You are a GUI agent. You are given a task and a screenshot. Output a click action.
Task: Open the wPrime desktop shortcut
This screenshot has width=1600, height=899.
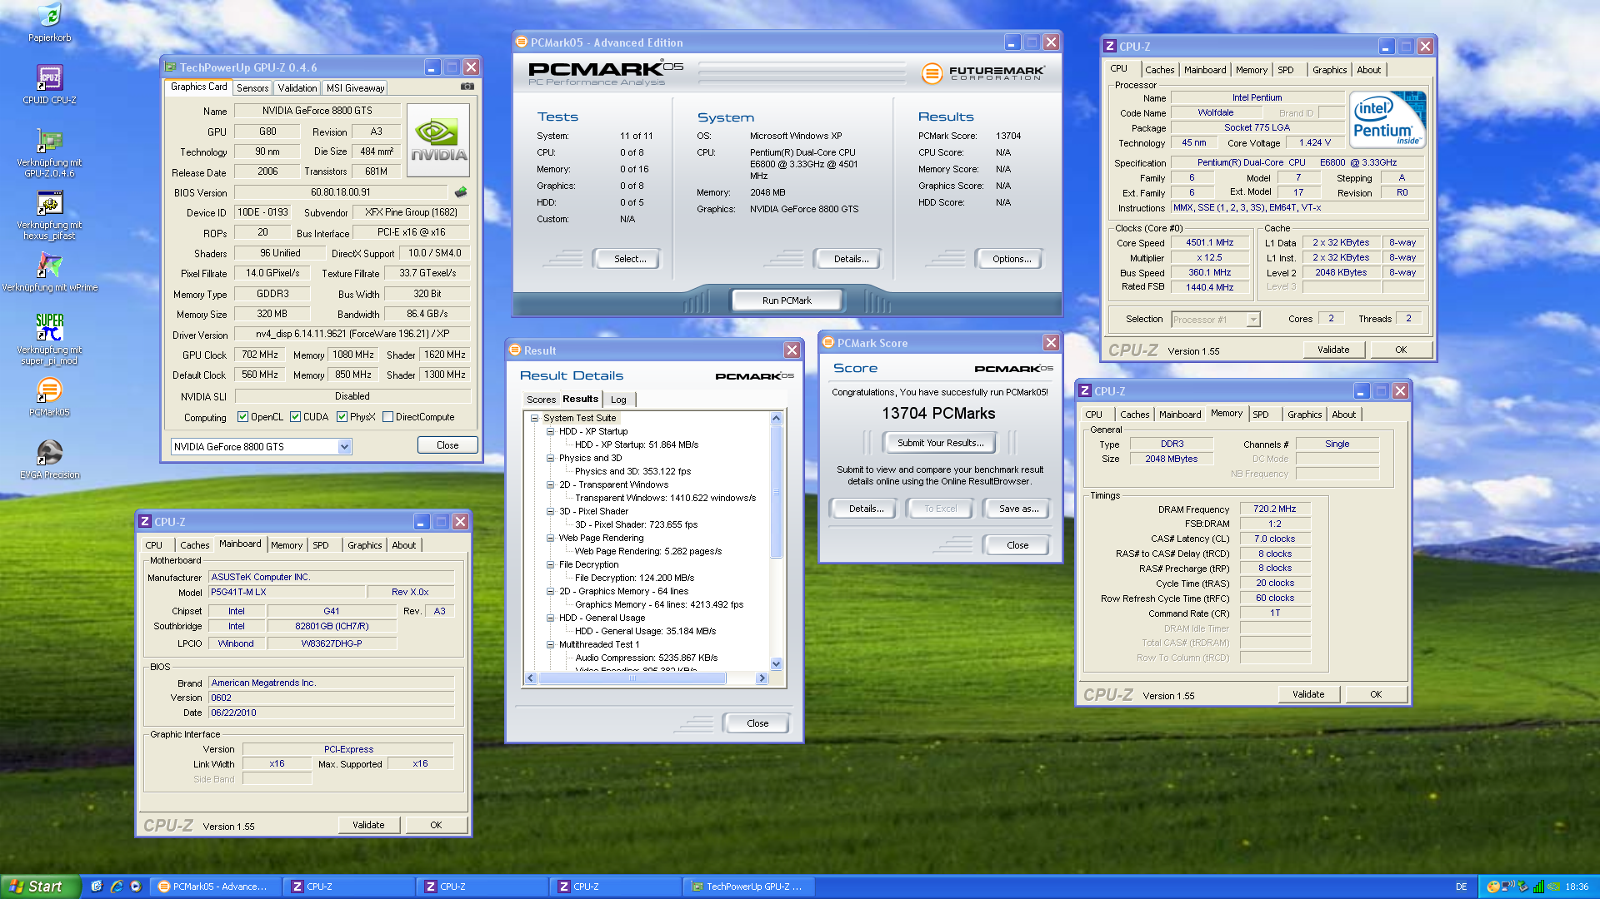(x=49, y=266)
